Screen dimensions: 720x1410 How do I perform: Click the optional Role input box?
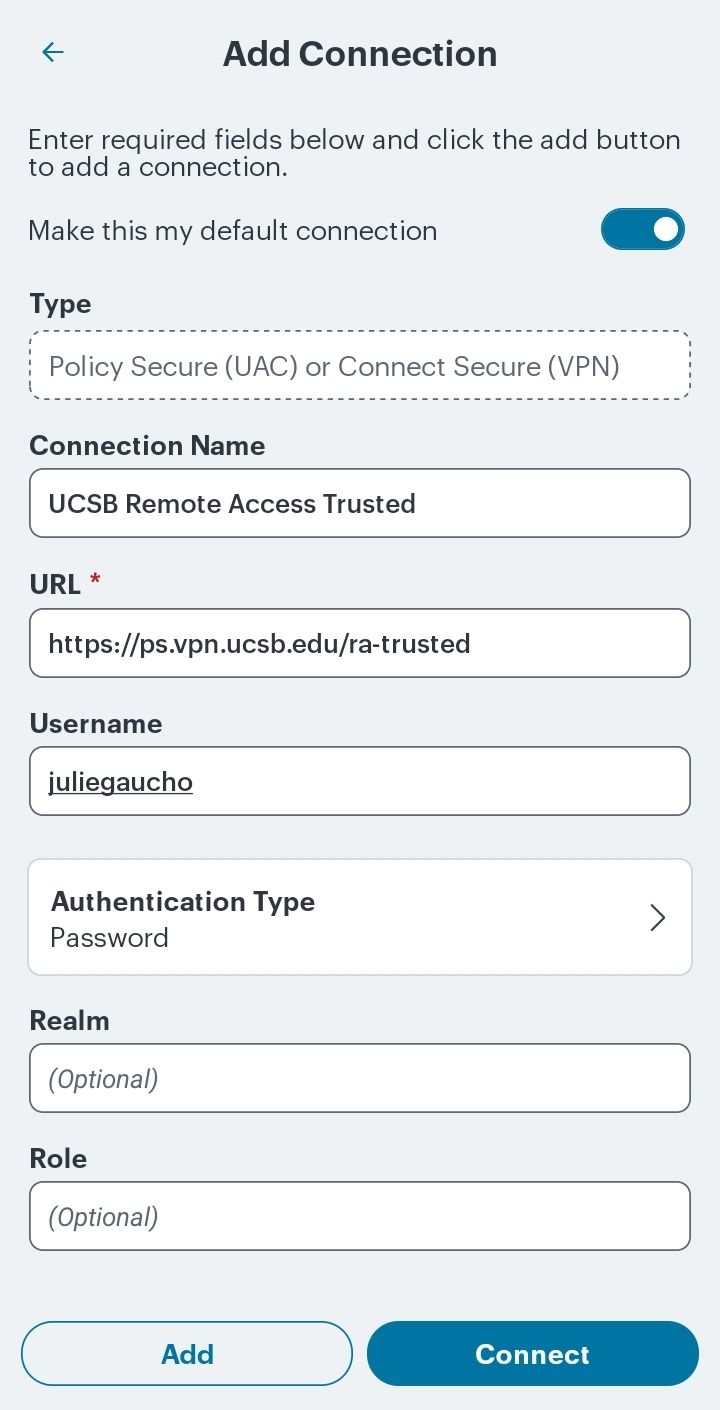point(360,1215)
